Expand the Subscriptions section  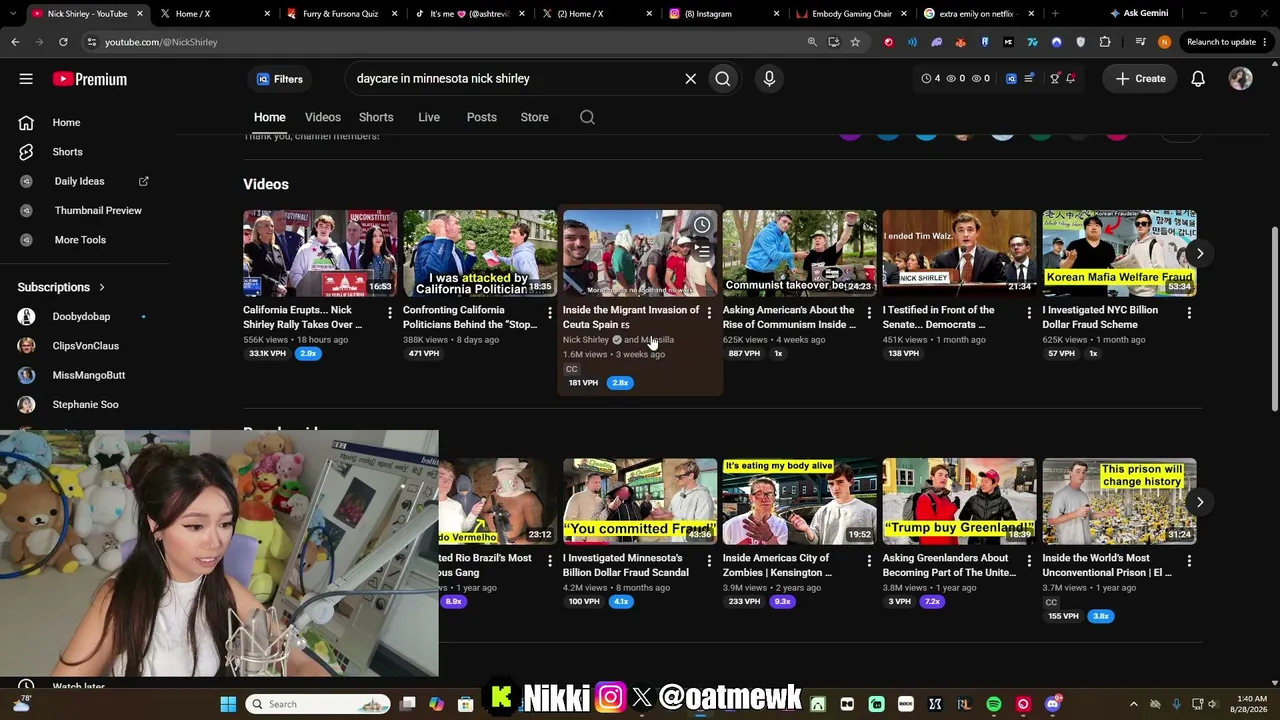click(x=61, y=287)
